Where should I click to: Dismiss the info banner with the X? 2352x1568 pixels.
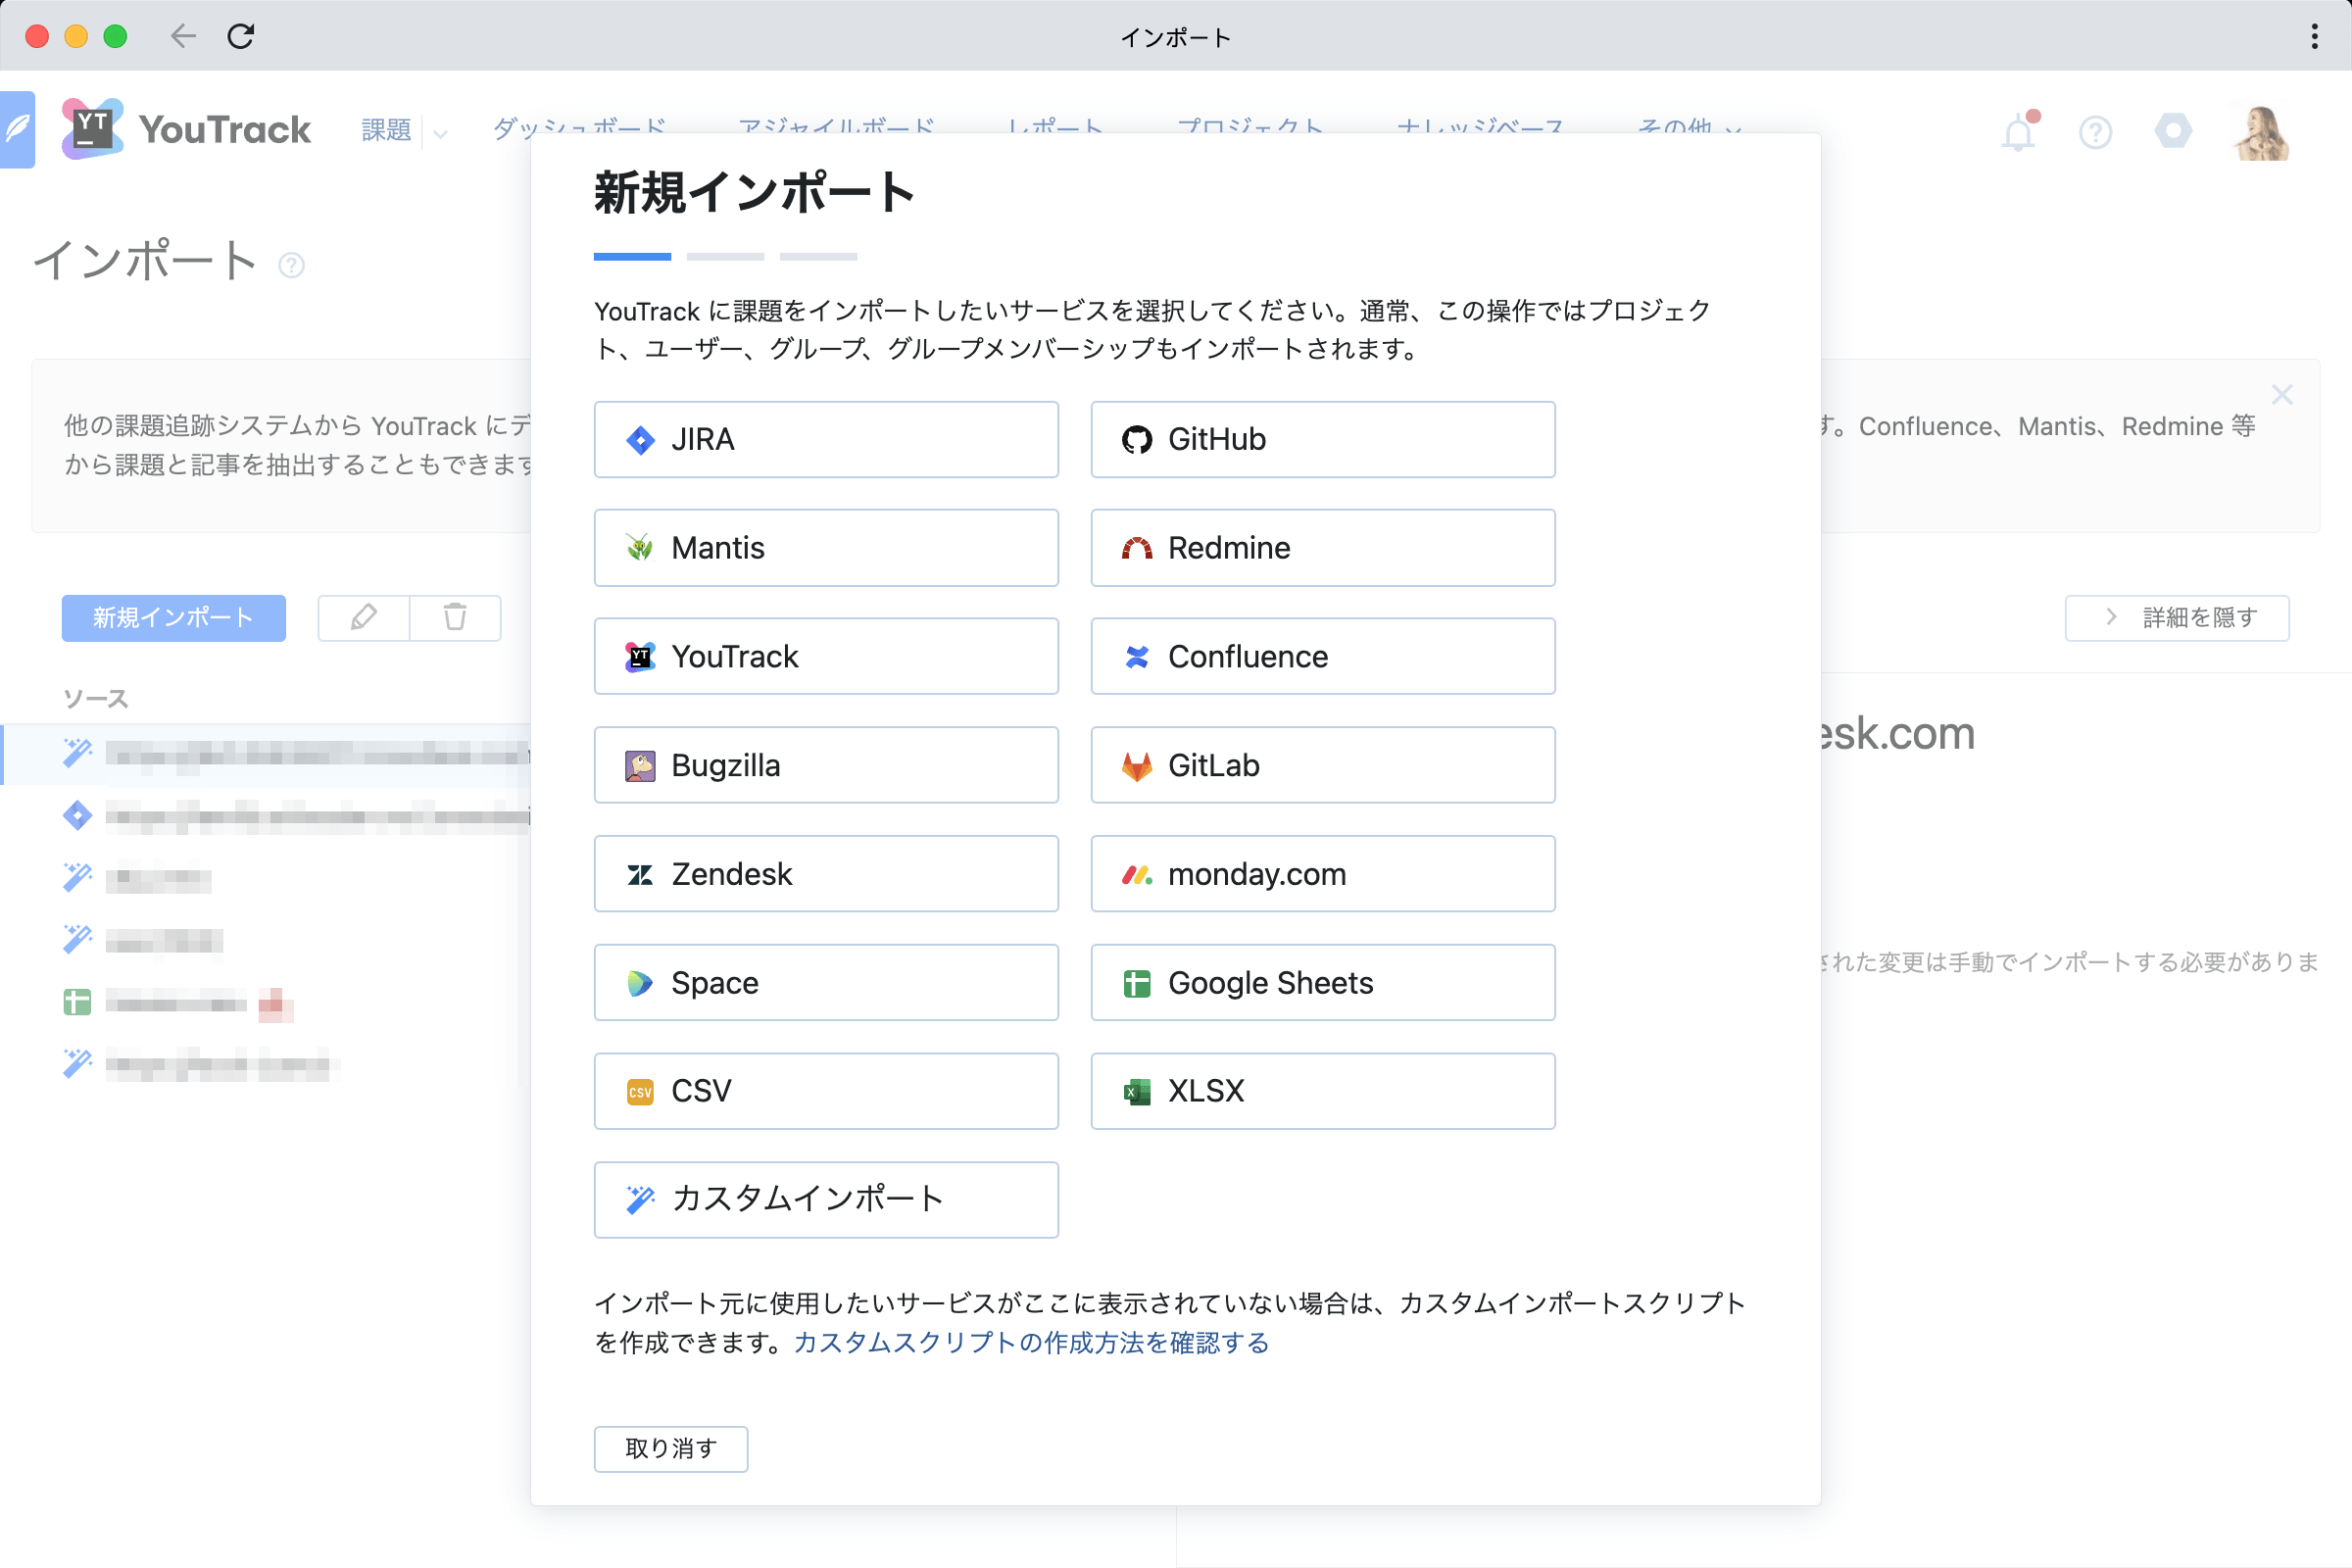coord(2283,394)
